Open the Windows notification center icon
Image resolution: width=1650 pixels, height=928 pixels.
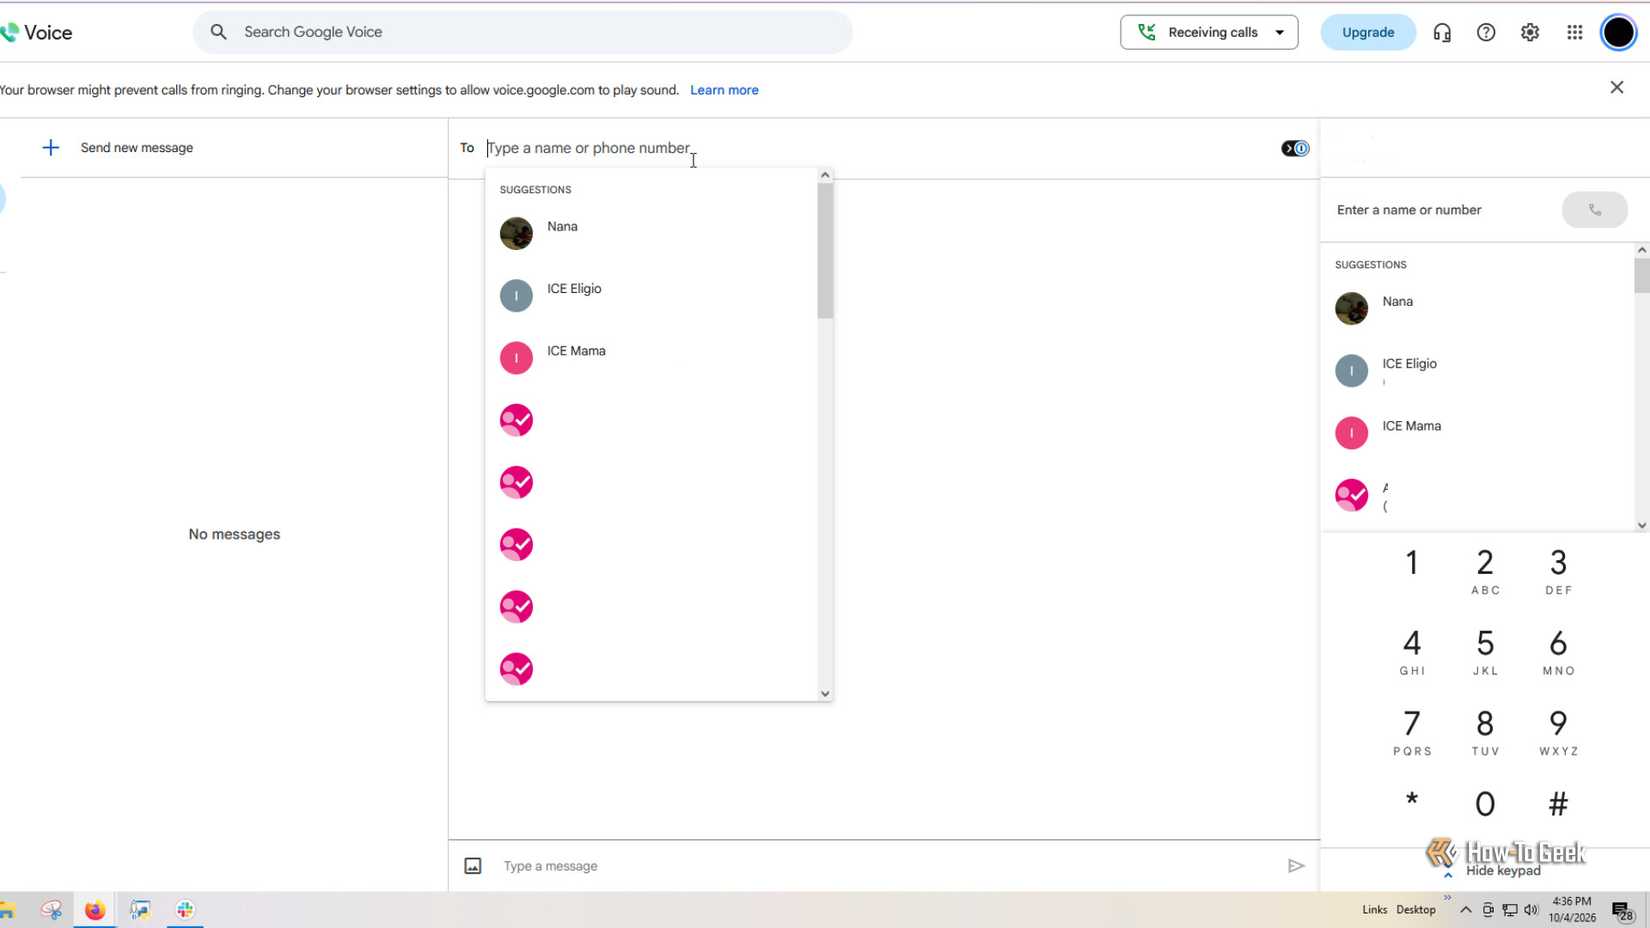tap(1621, 910)
